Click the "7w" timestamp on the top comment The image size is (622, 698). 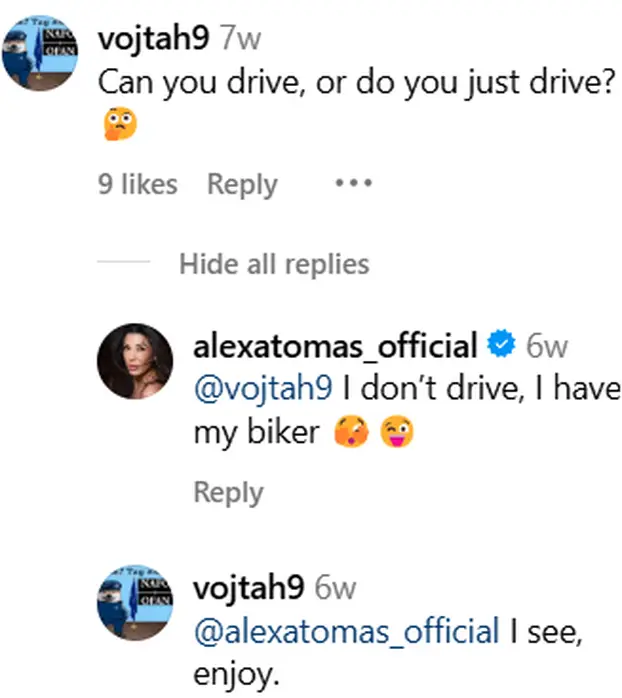pos(239,40)
